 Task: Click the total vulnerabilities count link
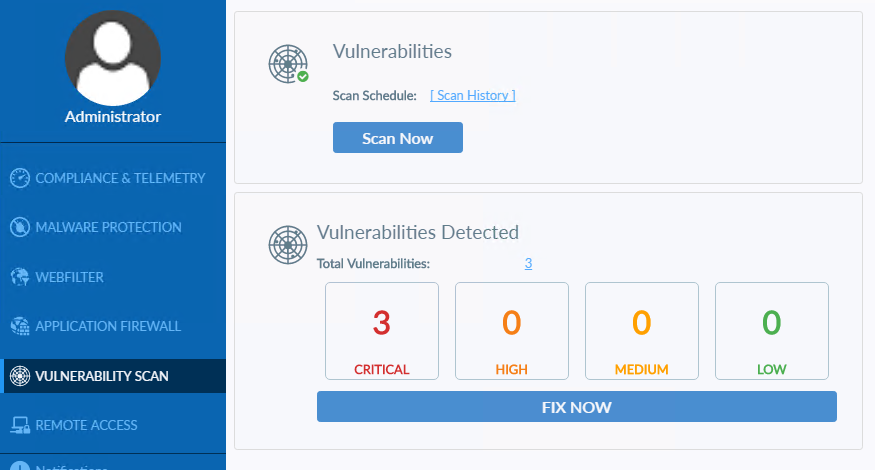528,263
